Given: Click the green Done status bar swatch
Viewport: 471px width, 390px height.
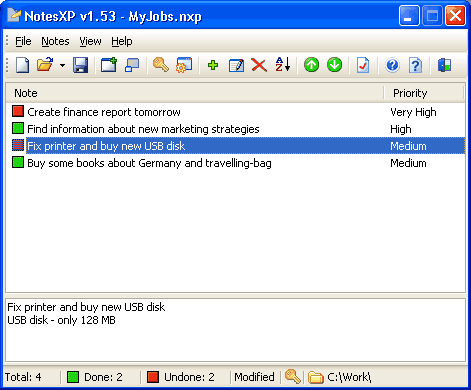Looking at the screenshot, I should 73,377.
